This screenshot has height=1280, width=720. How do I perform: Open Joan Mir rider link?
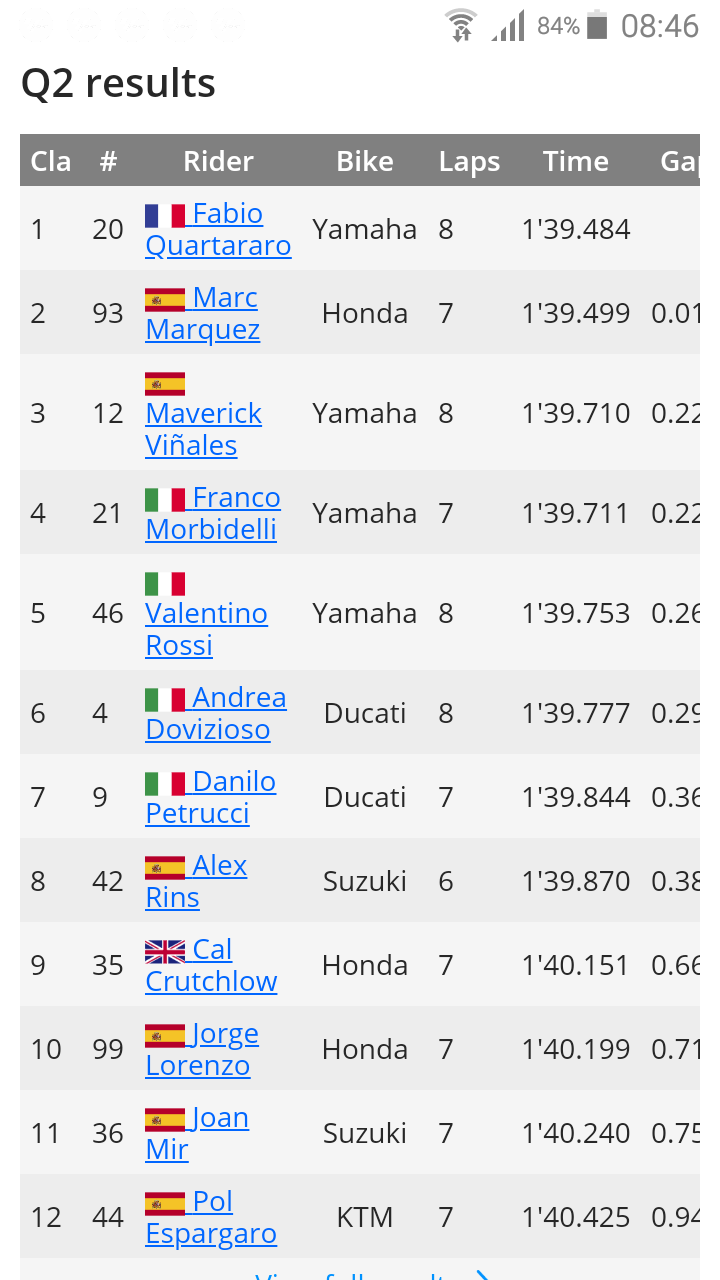197,1133
